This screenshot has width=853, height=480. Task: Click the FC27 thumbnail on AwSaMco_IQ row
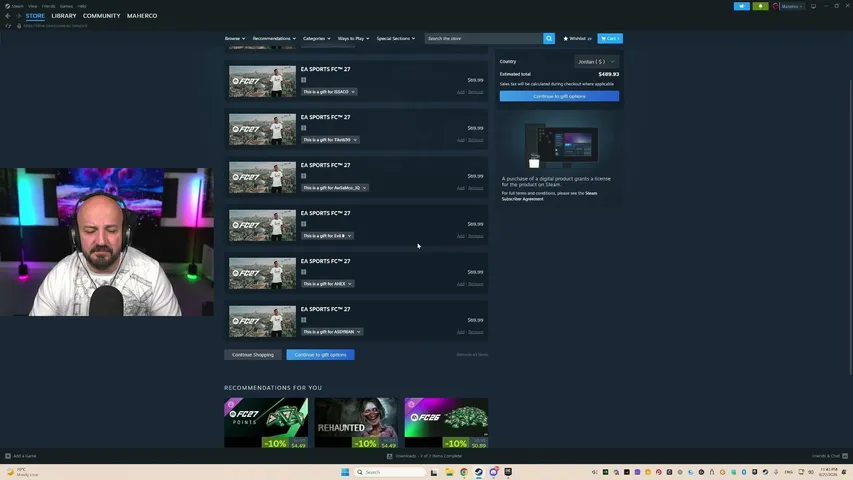[262, 177]
